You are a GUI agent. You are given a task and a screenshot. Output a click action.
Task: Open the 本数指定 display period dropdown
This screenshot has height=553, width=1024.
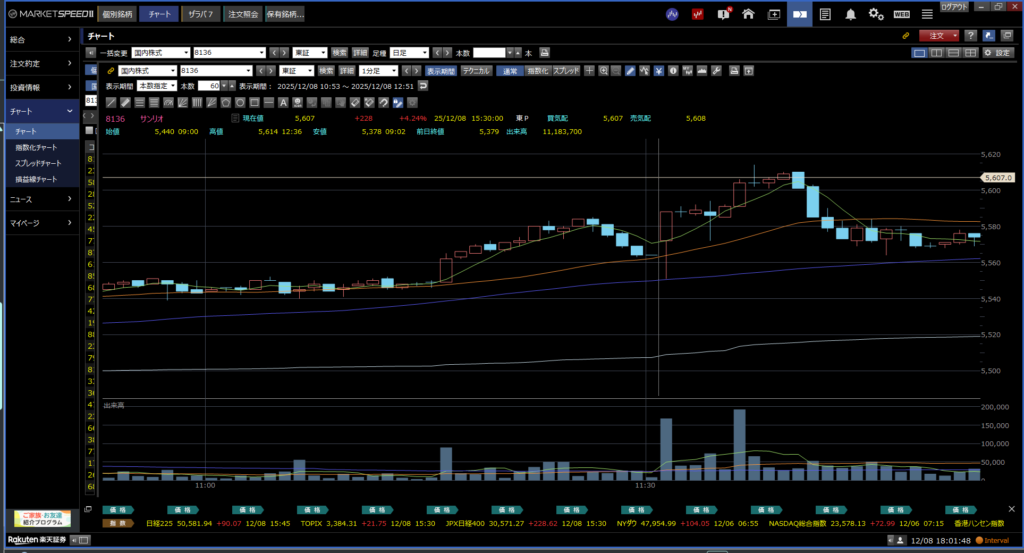point(157,86)
